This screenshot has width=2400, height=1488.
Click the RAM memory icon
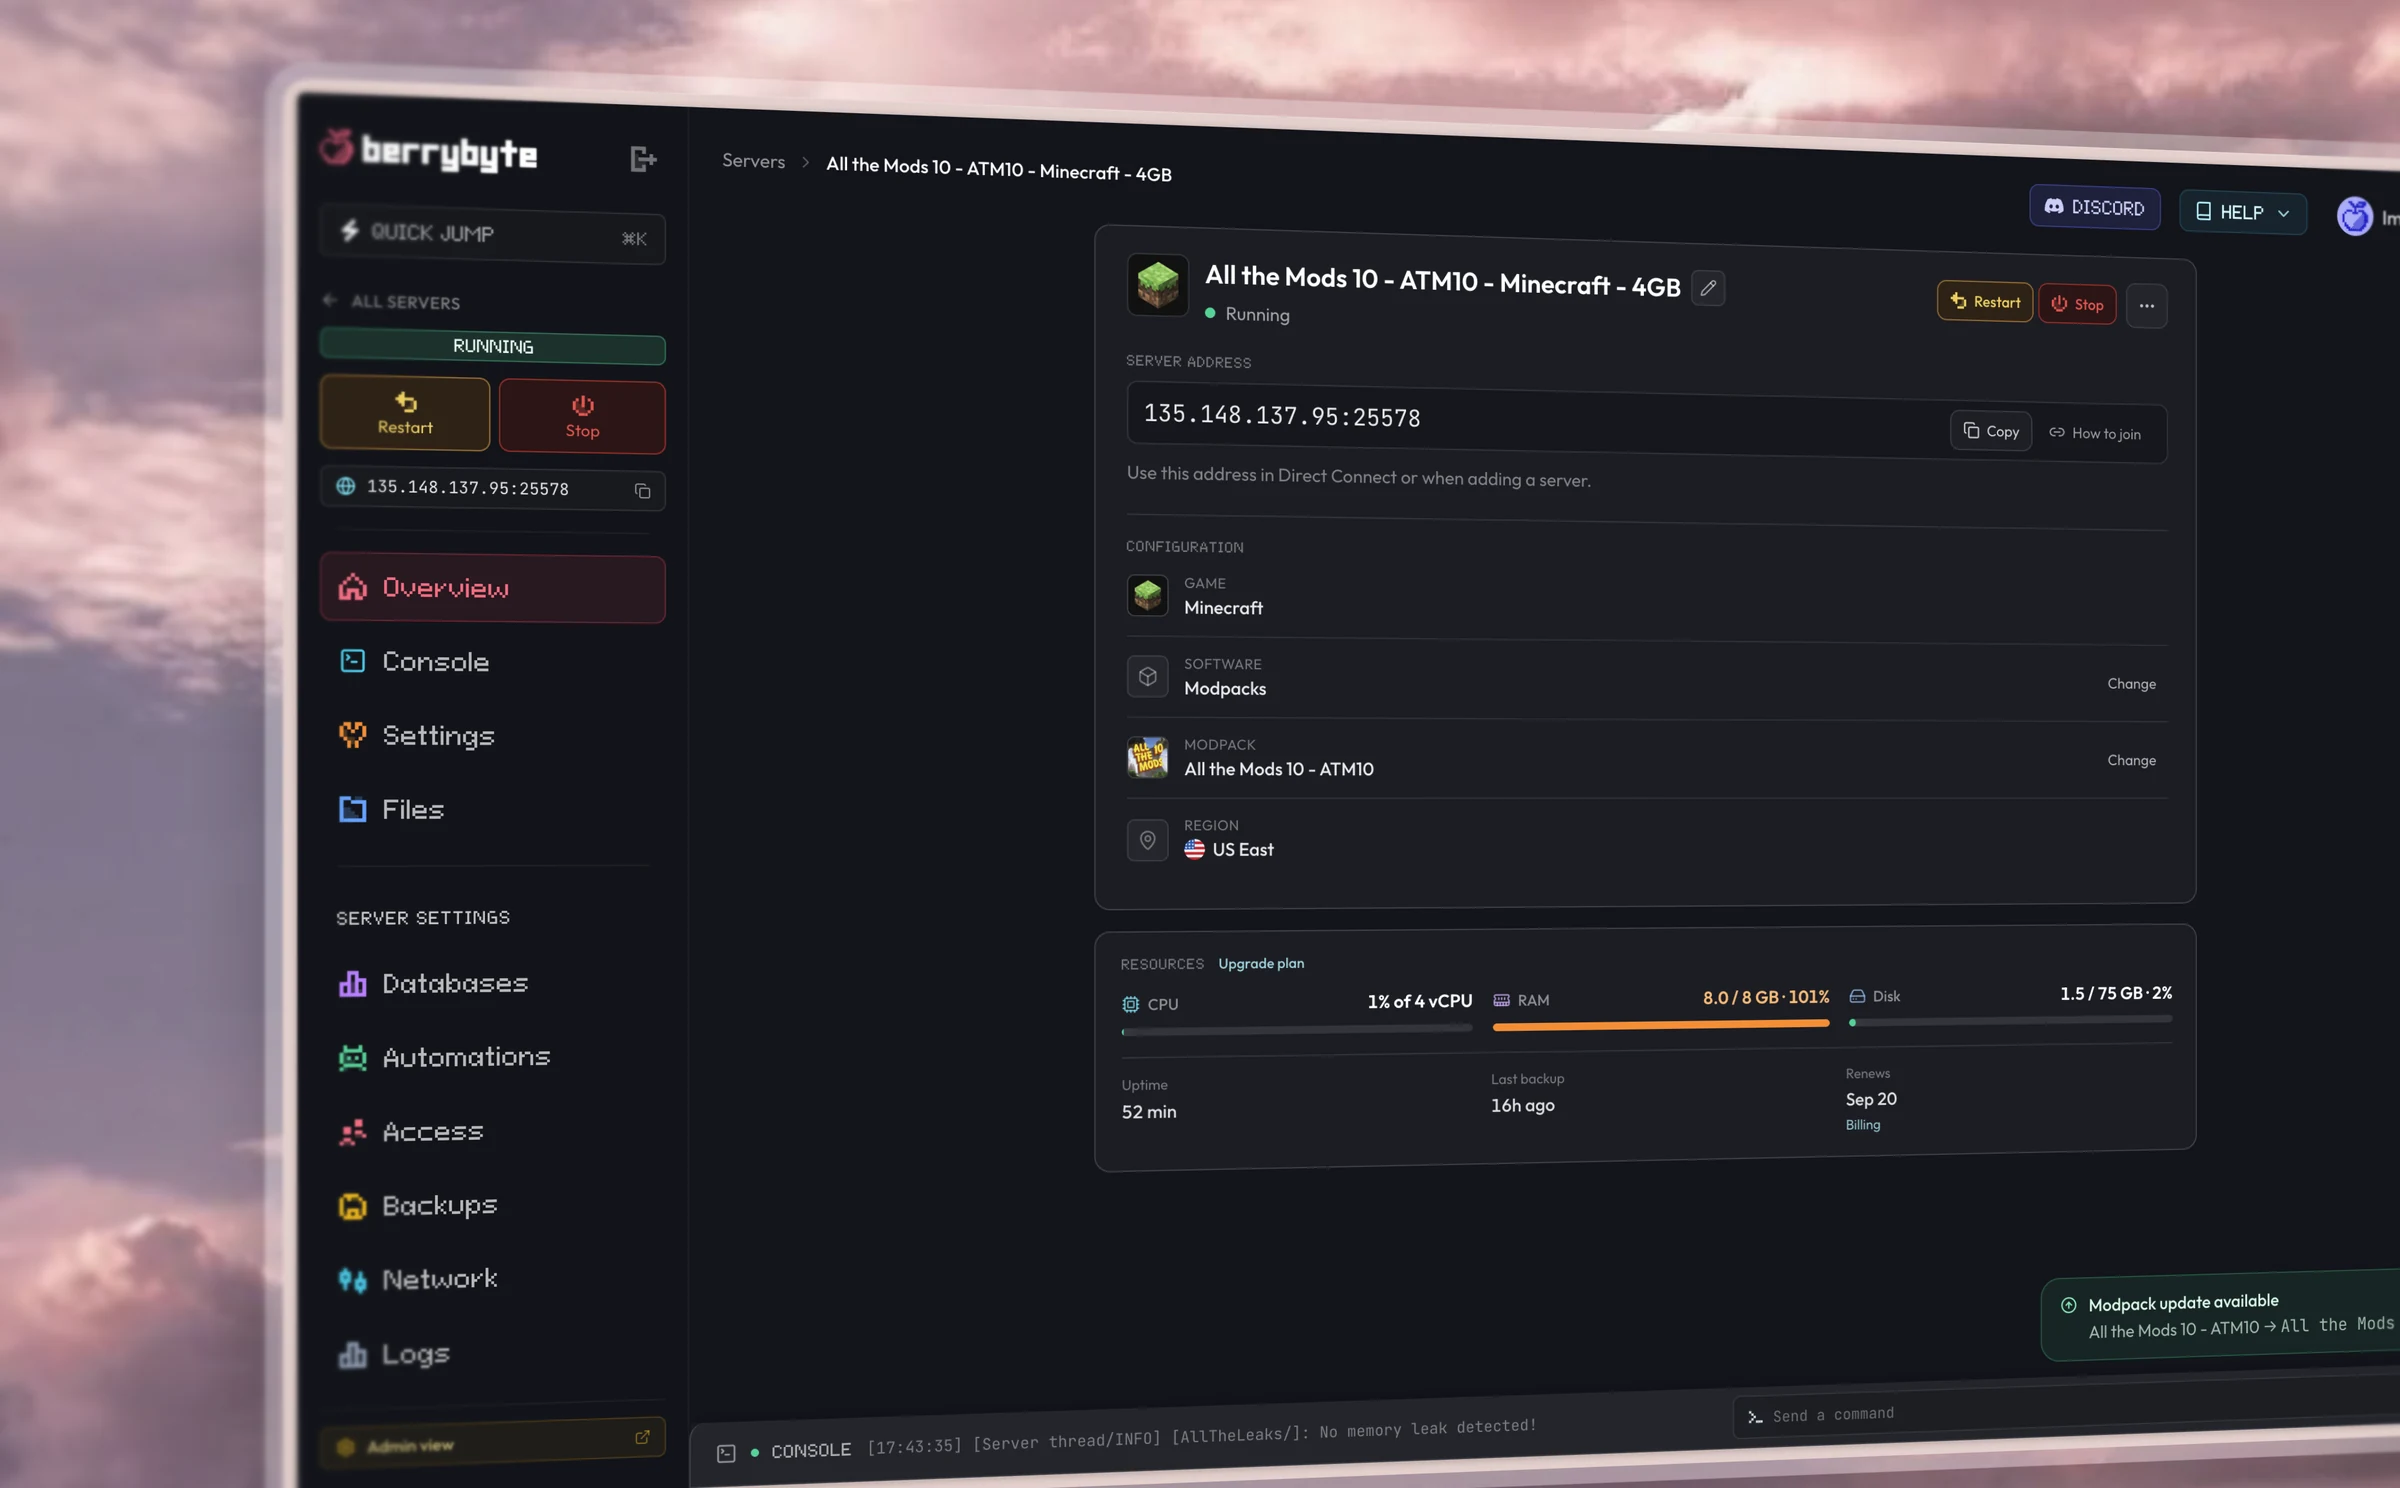tap(1501, 1000)
